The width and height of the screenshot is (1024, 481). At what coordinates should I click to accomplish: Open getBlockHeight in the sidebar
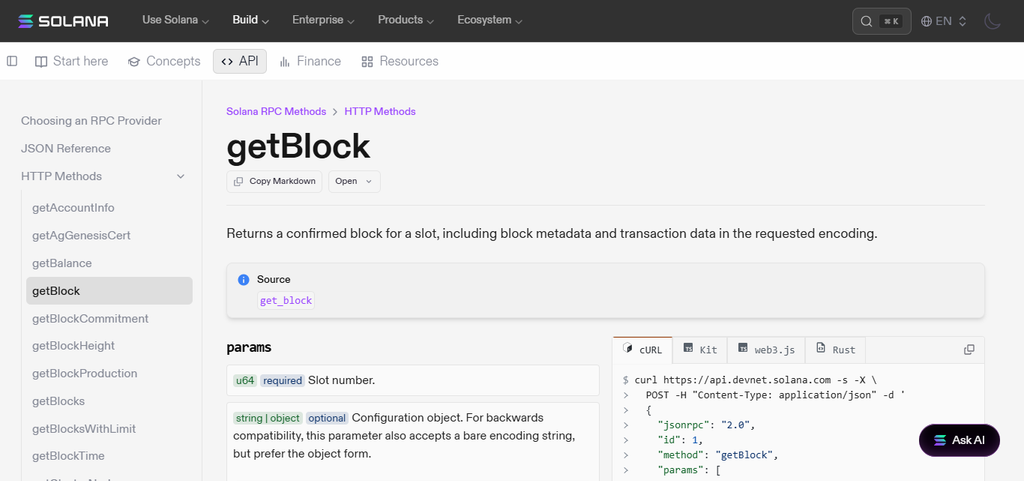coord(73,346)
